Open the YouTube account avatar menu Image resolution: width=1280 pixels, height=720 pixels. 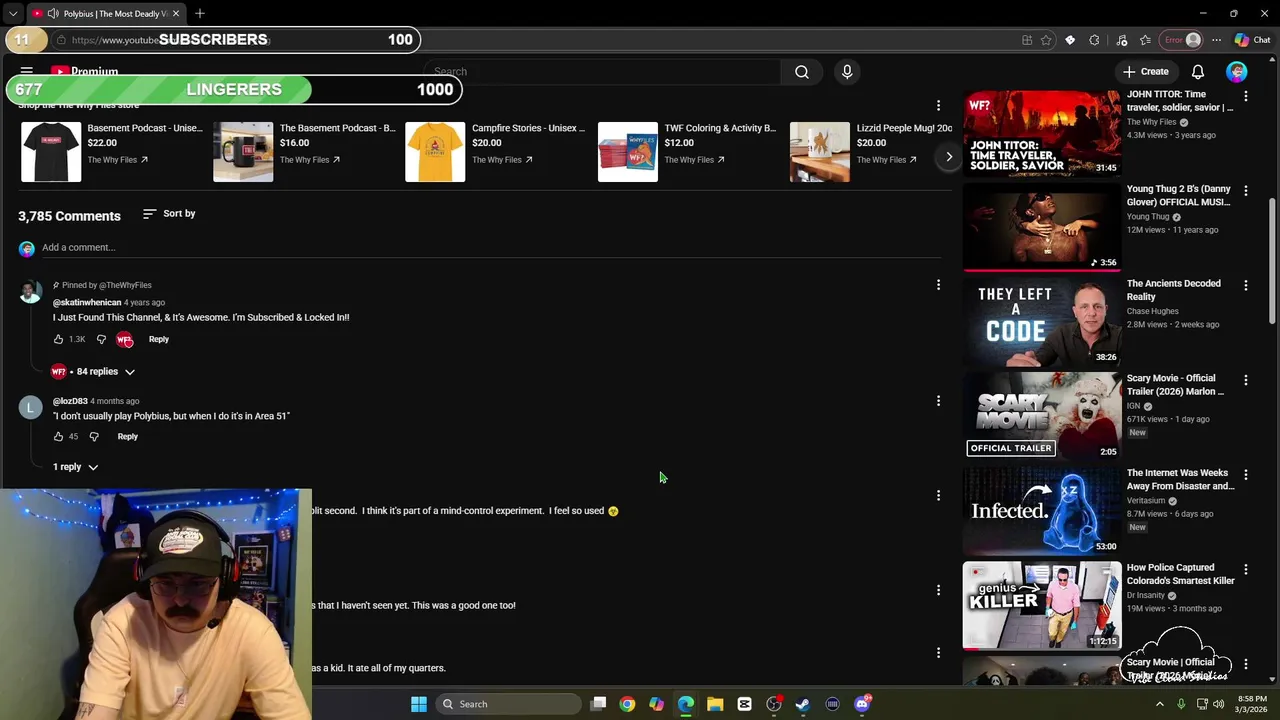pyautogui.click(x=1237, y=72)
